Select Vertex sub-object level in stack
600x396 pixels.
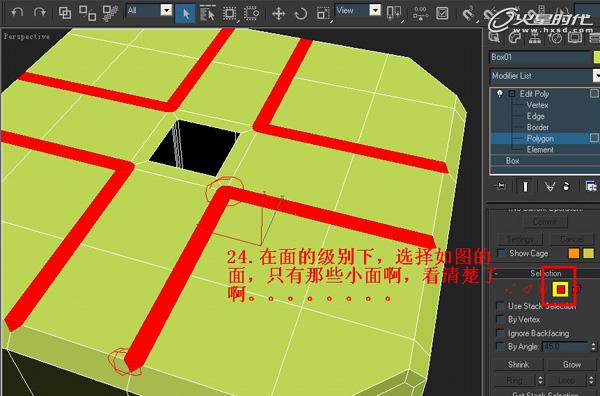pyautogui.click(x=537, y=105)
